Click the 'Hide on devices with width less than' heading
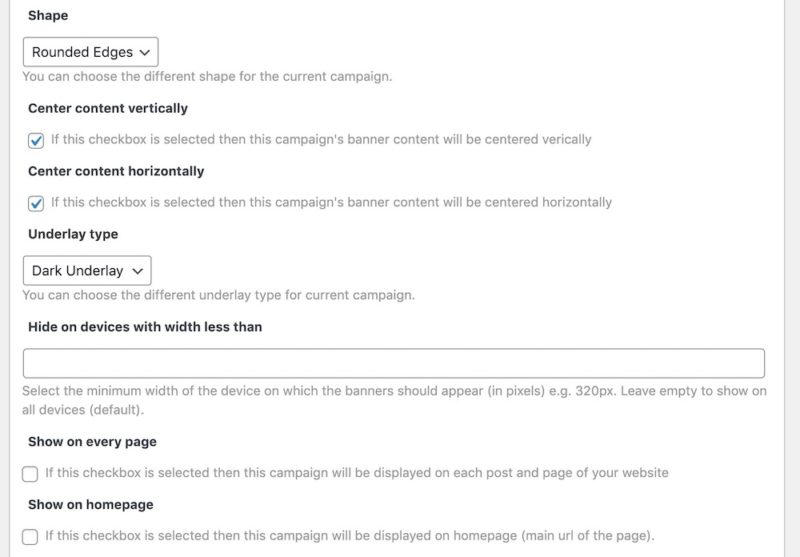 (145, 326)
